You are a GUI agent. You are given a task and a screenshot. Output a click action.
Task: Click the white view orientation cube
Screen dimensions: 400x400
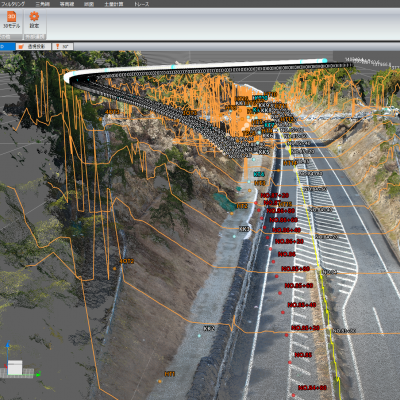pyautogui.click(x=15, y=367)
